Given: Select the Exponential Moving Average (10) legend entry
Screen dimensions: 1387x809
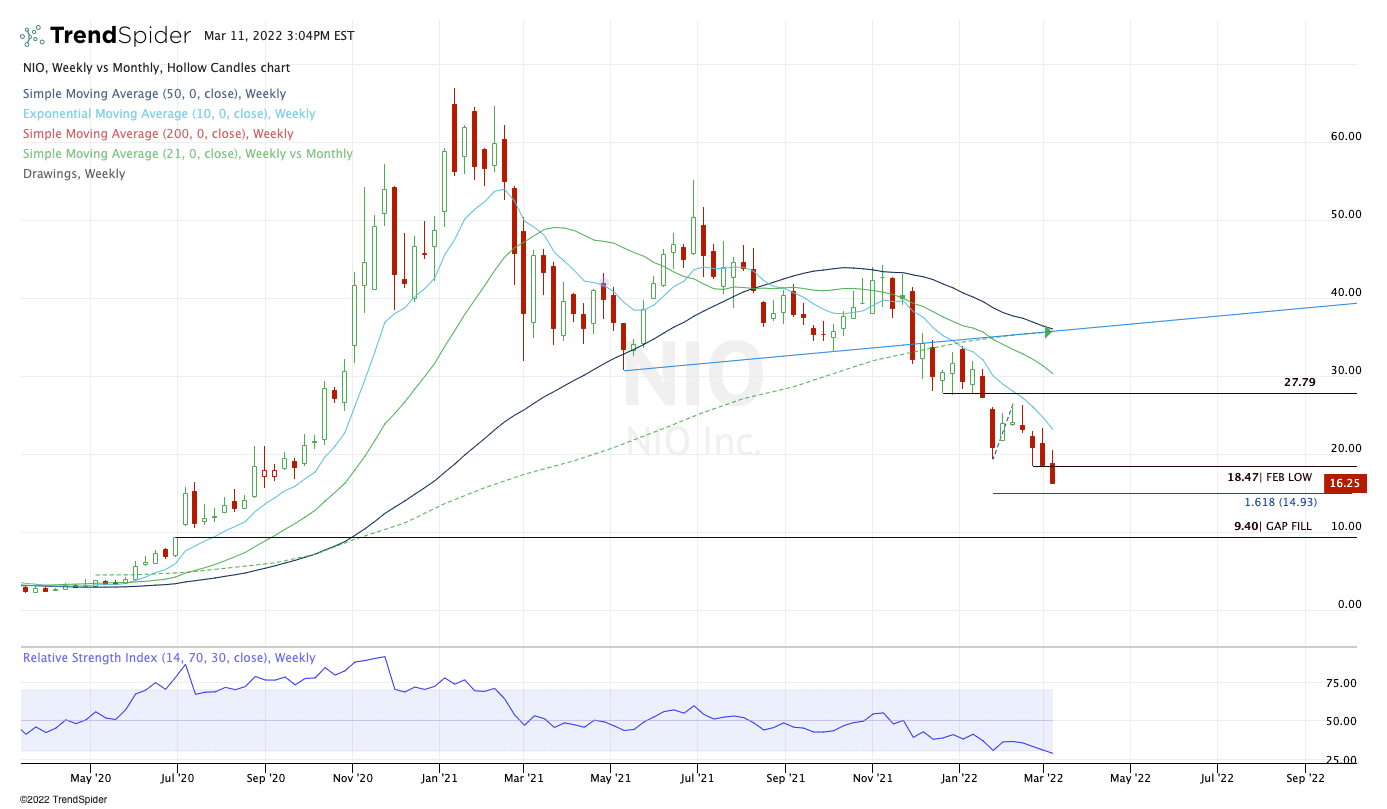Looking at the screenshot, I should point(169,114).
